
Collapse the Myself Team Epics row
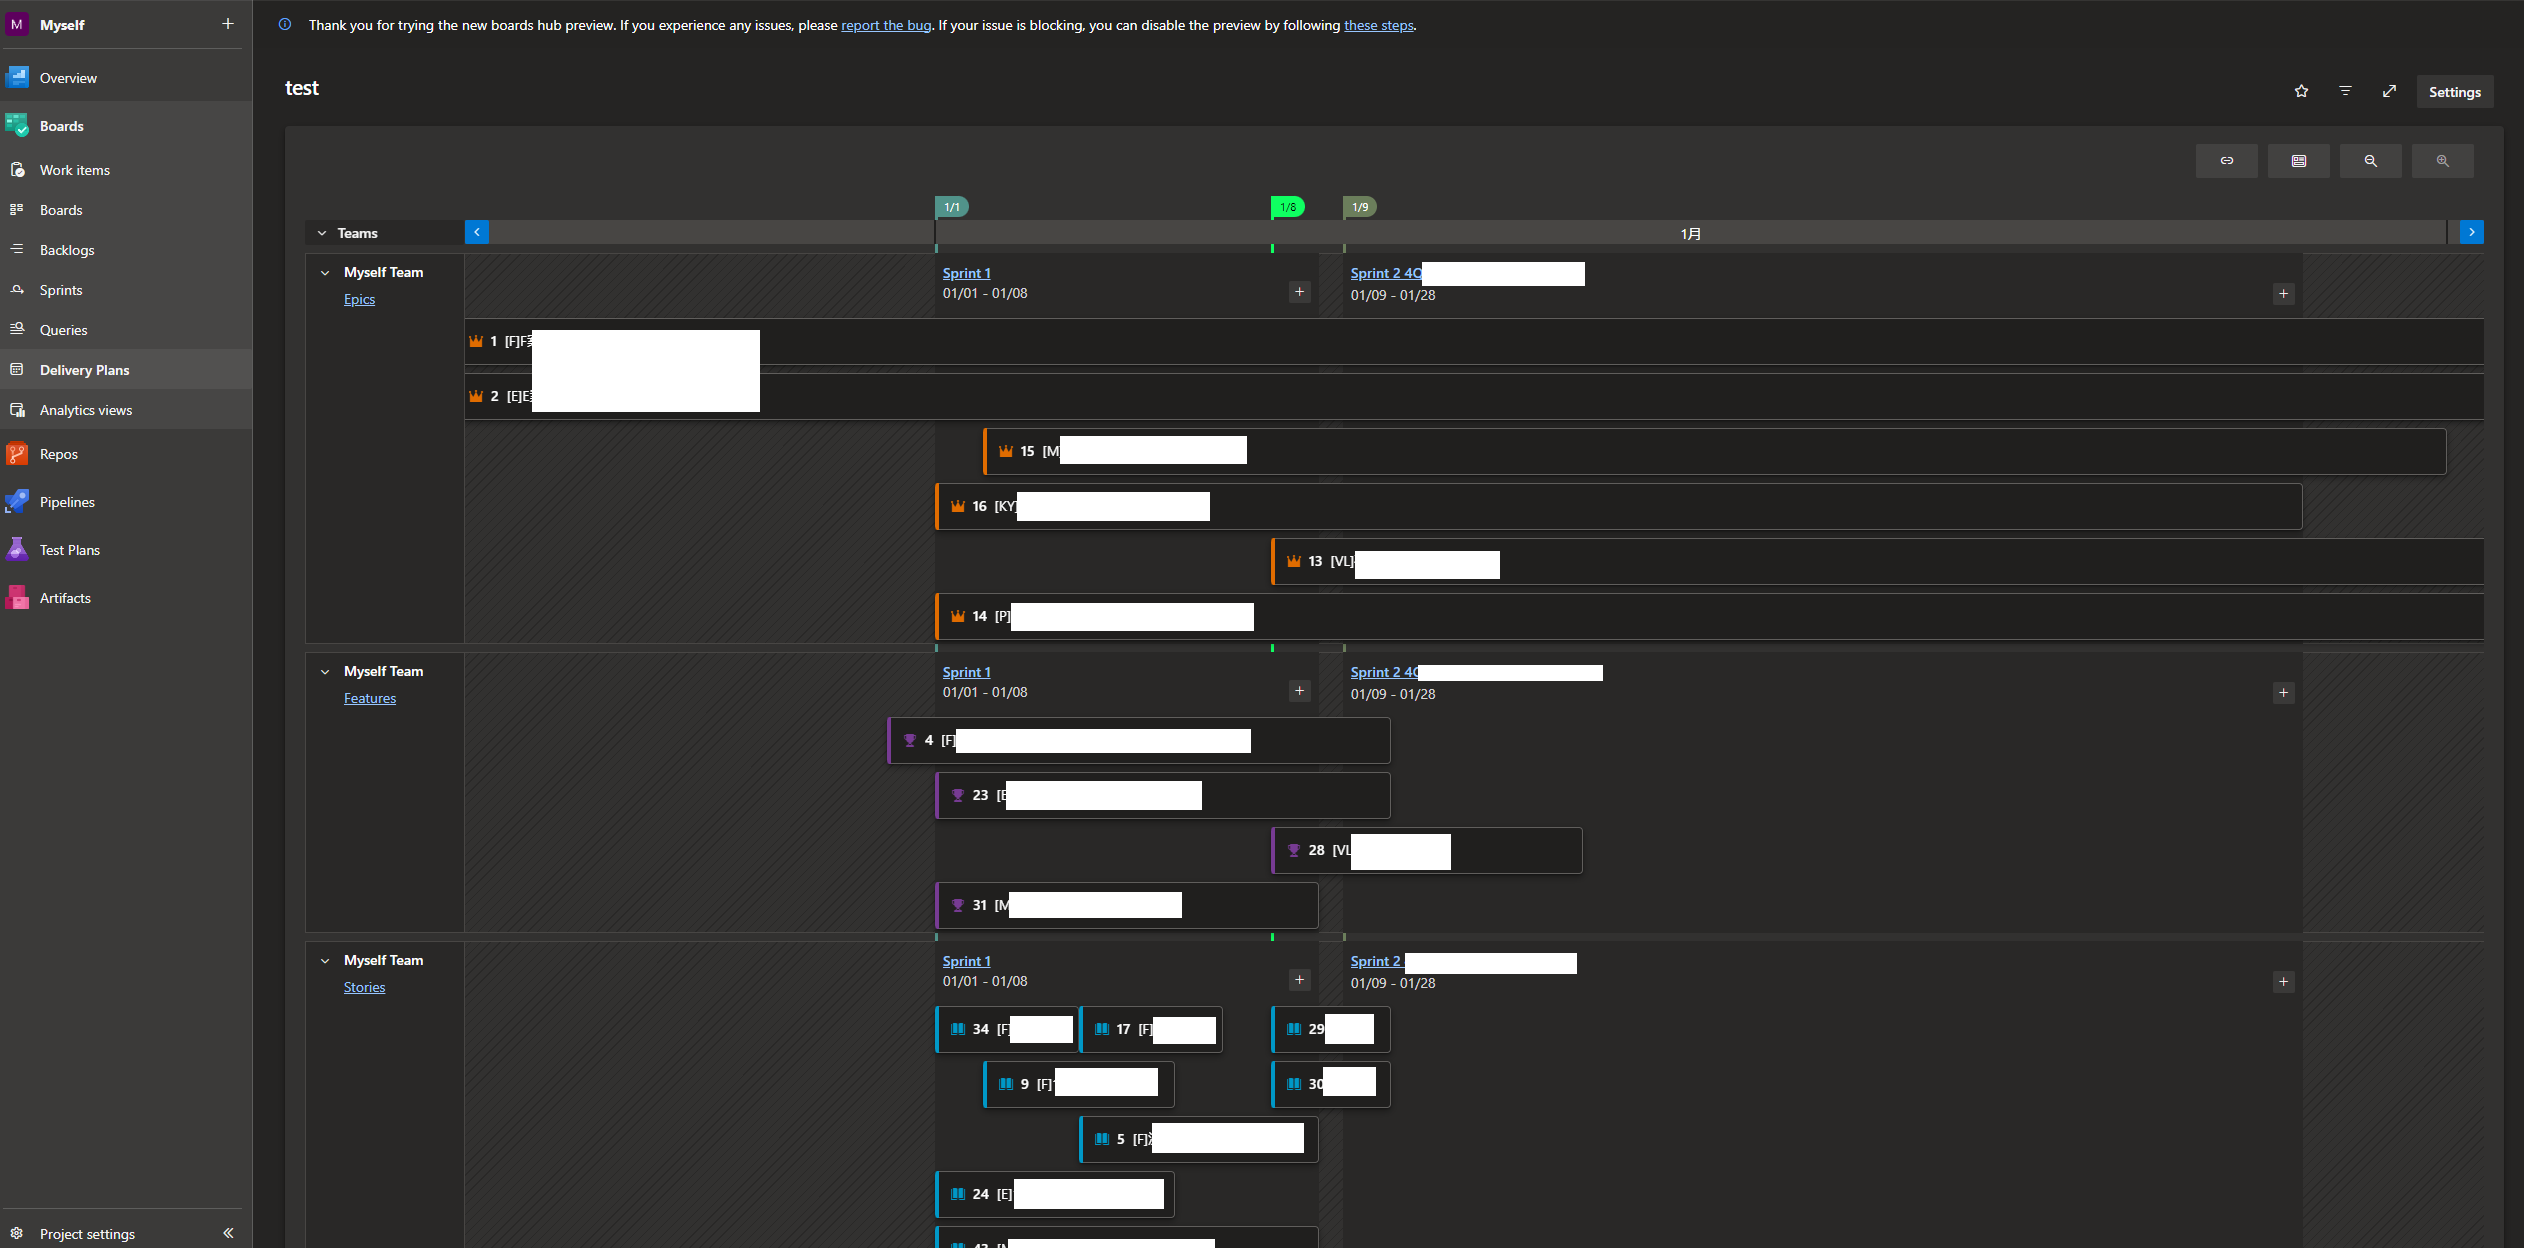coord(325,272)
